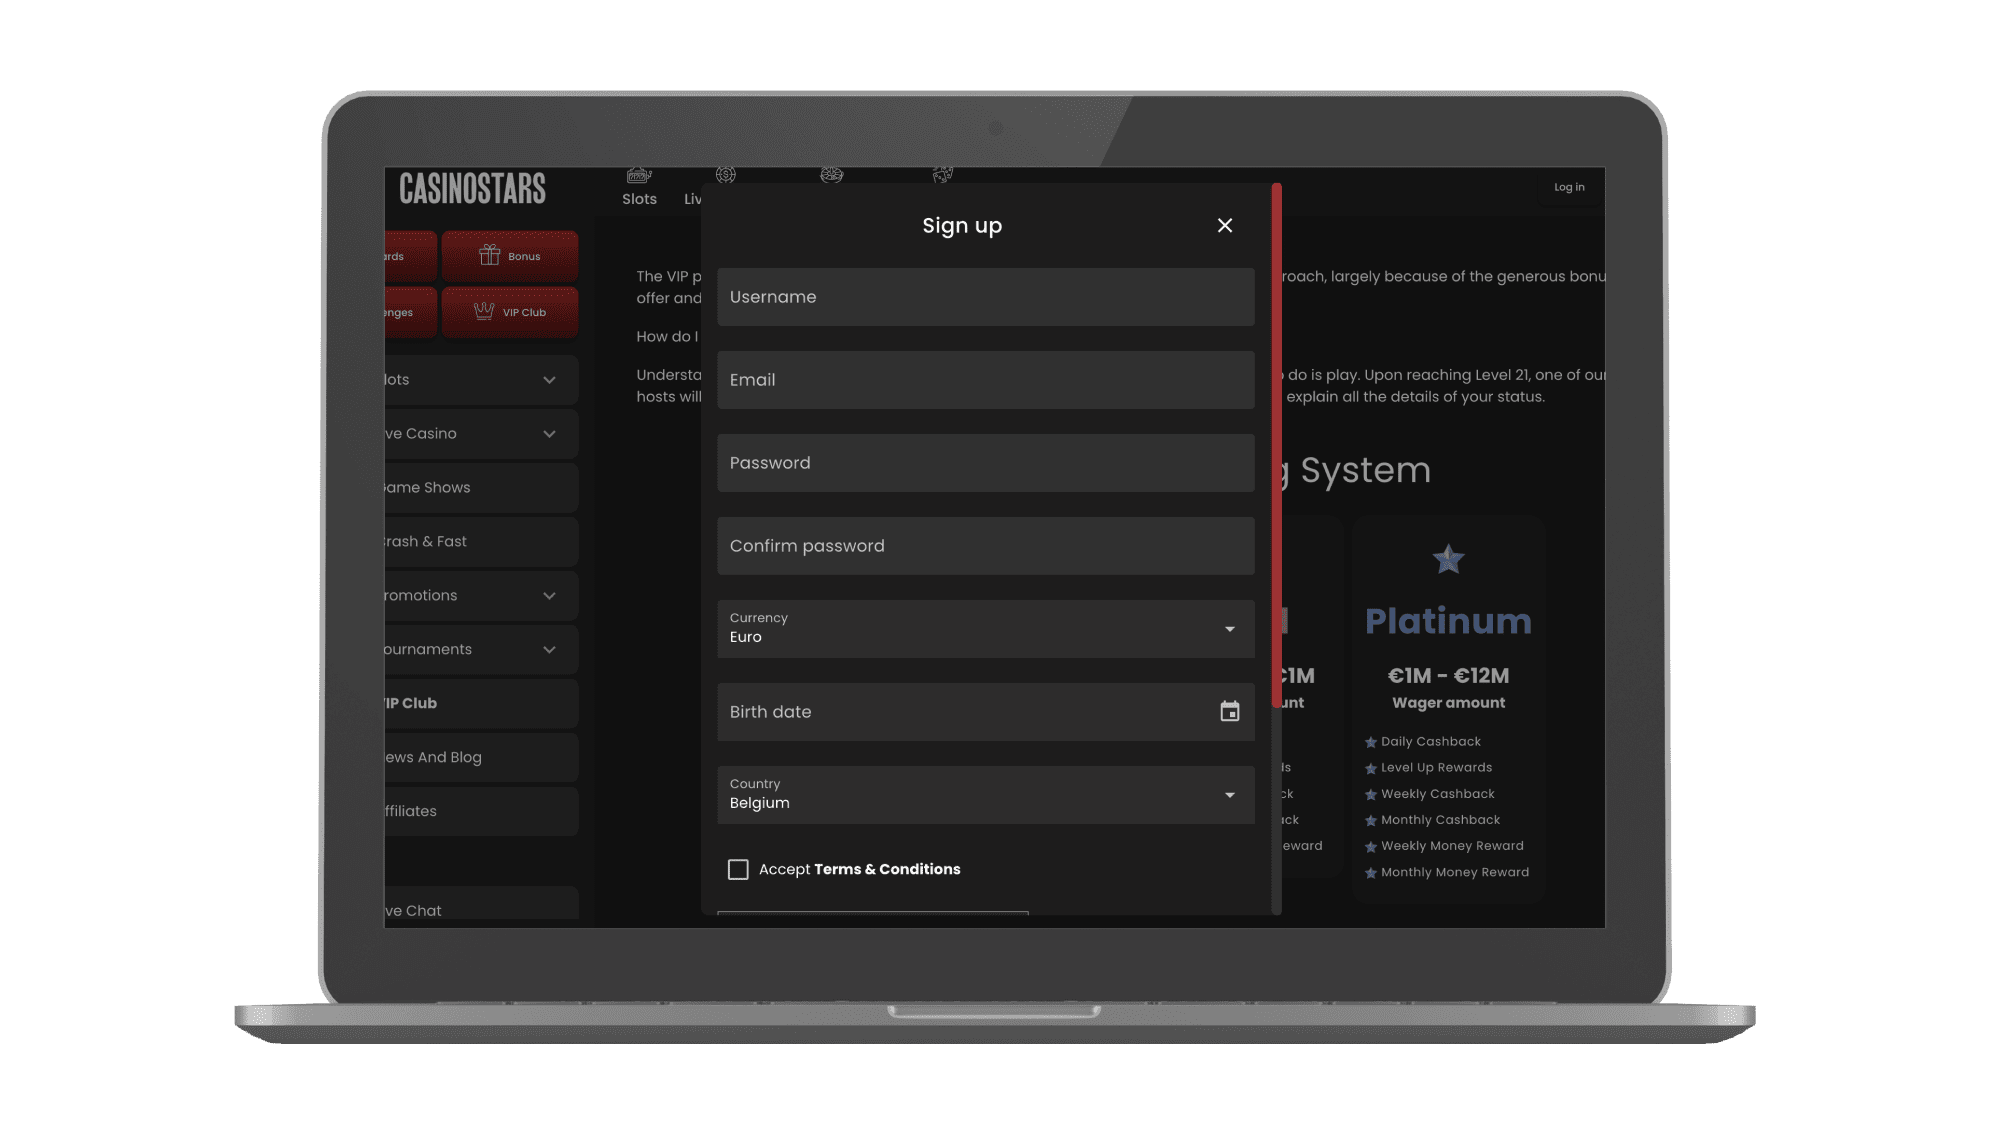The width and height of the screenshot is (1990, 1134).
Task: Open the Terms & Conditions link
Action: (x=887, y=870)
